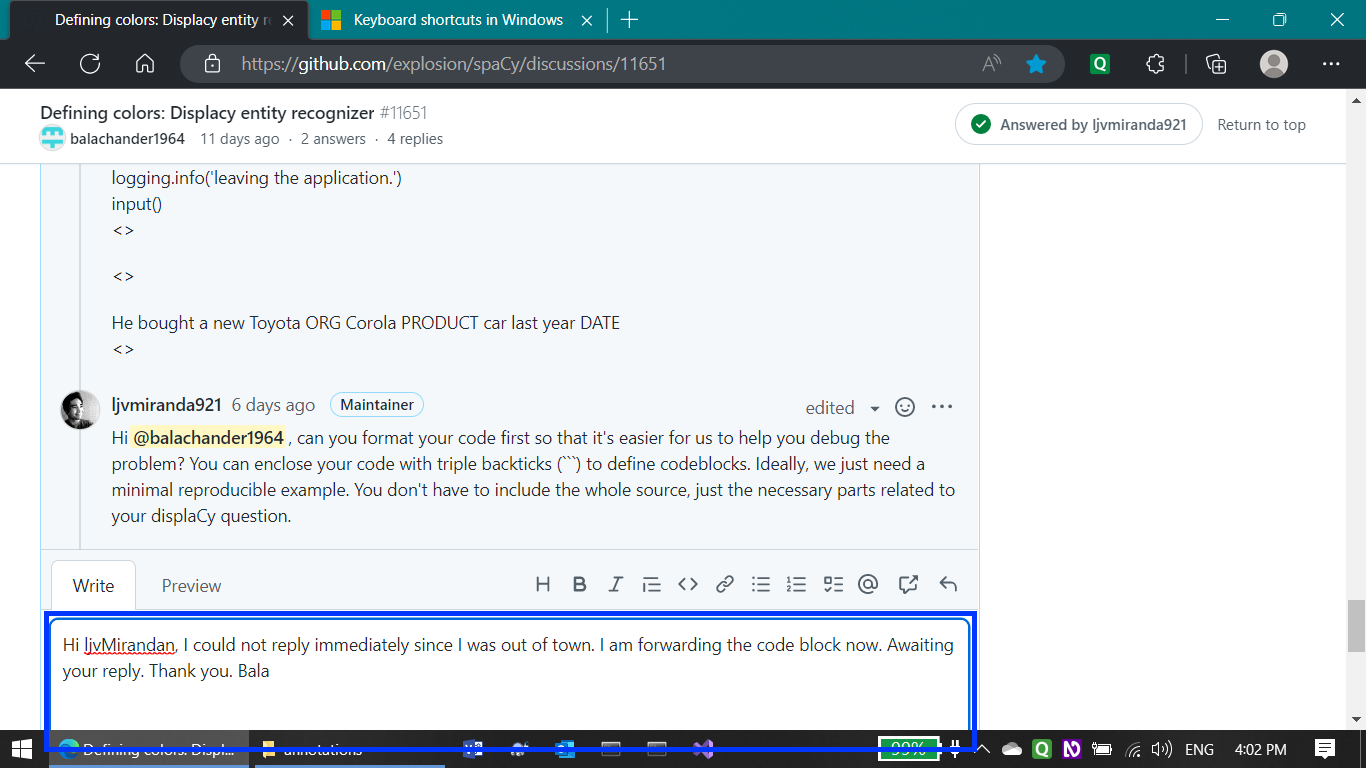The width and height of the screenshot is (1366, 768).
Task: Click inside the comment text area
Action: coord(508,675)
